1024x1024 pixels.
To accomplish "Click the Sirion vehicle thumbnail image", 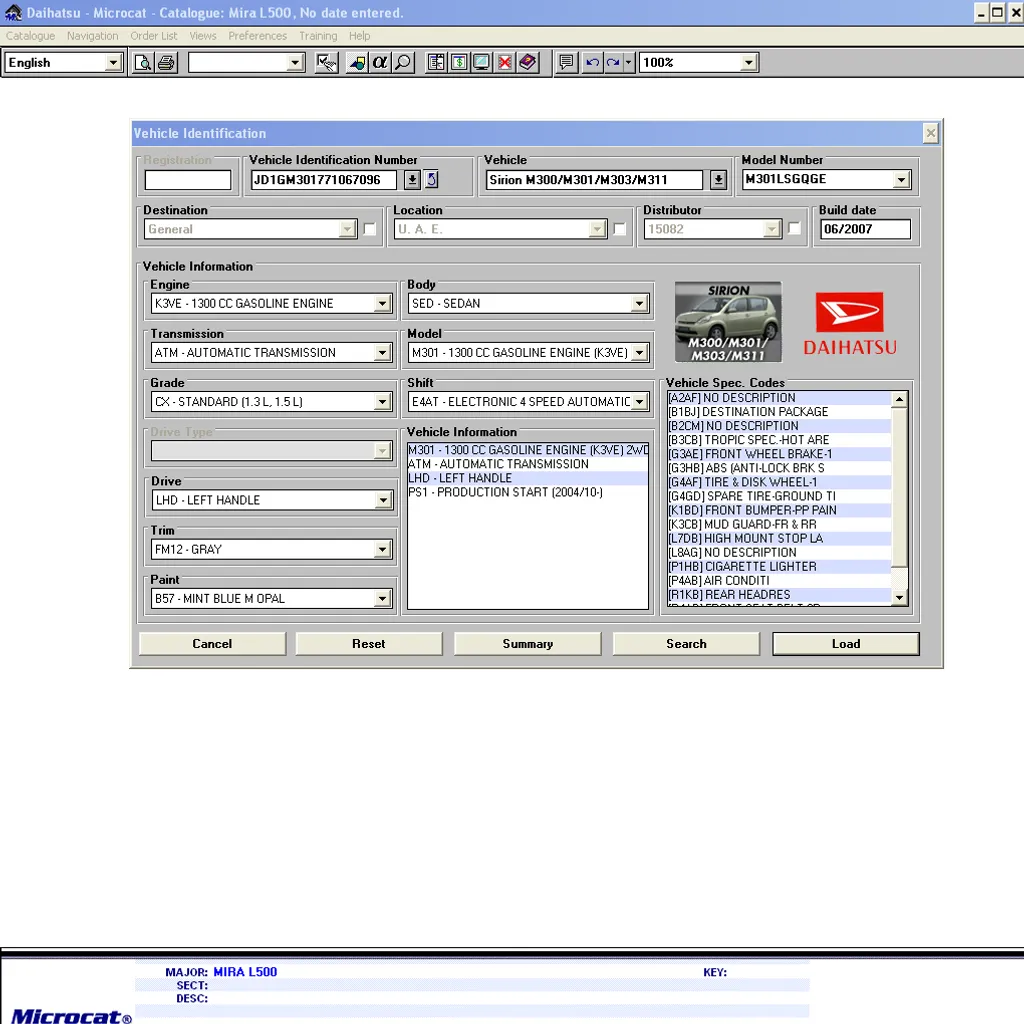I will point(728,322).
